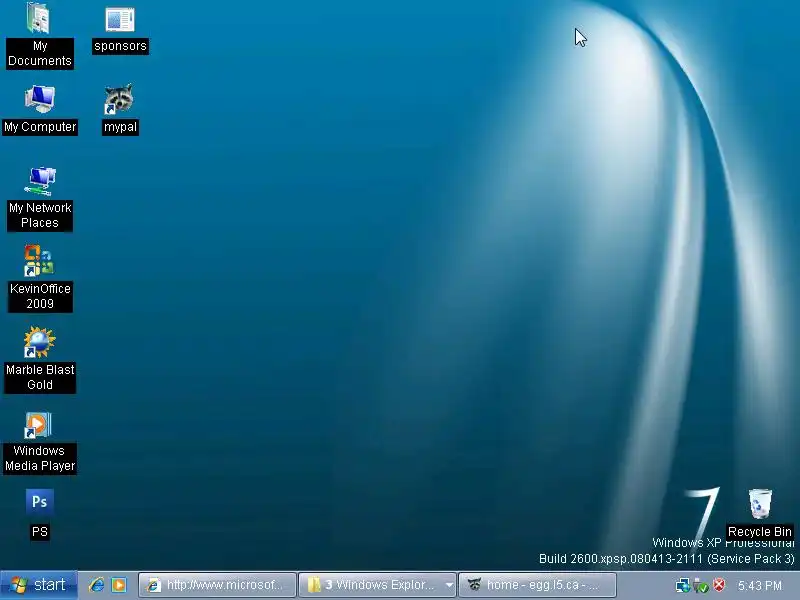Switch to the microsoft.com browser taskbar button
The width and height of the screenshot is (800, 600).
point(217,585)
